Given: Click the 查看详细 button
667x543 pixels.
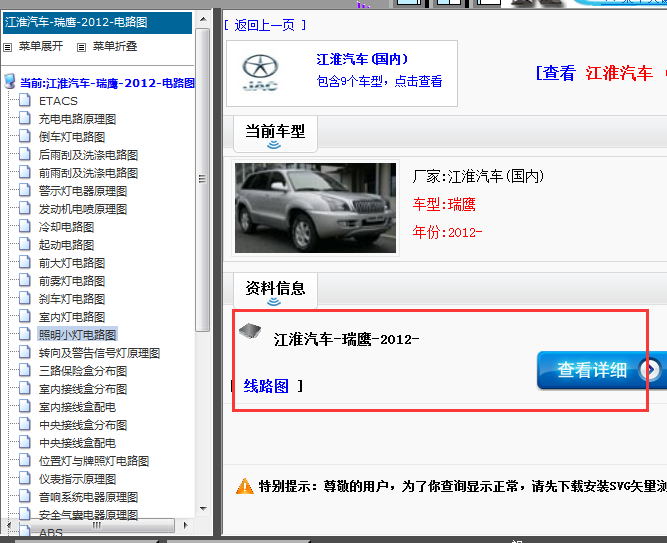Looking at the screenshot, I should (601, 370).
